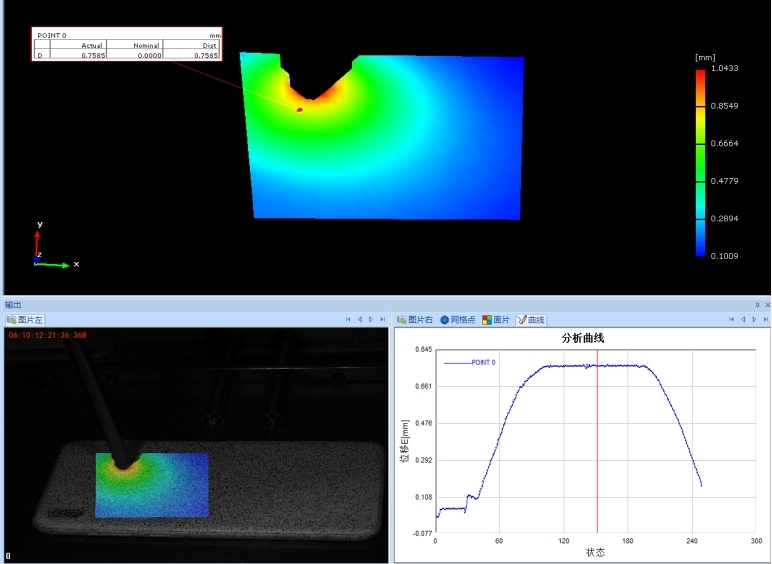The height and width of the screenshot is (564, 772).
Task: Jump to last frame in left image panel
Action: (x=382, y=320)
